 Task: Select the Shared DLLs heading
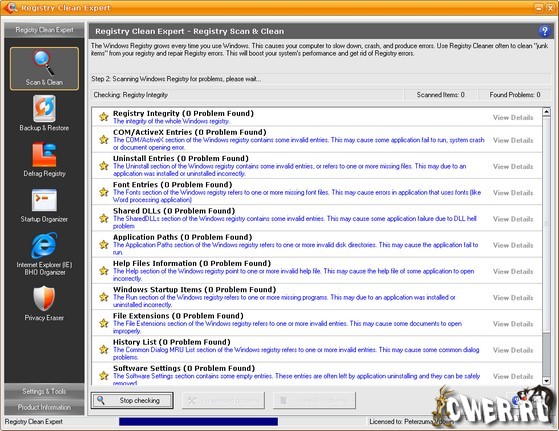[x=174, y=211]
